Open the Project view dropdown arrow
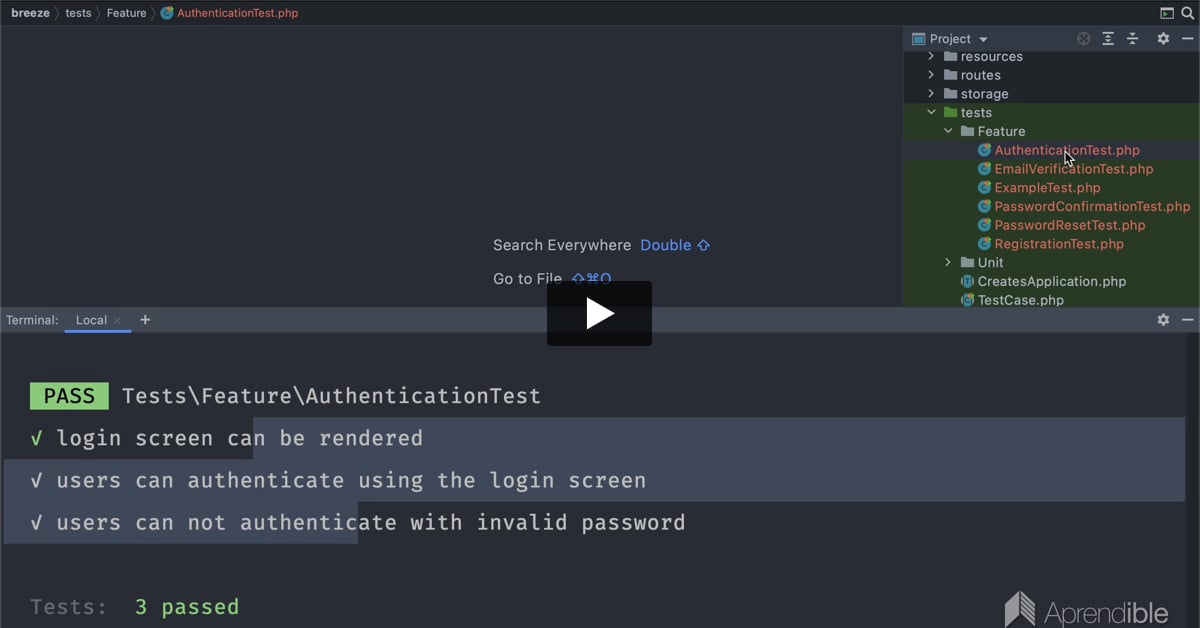The image size is (1200, 628). click(983, 40)
